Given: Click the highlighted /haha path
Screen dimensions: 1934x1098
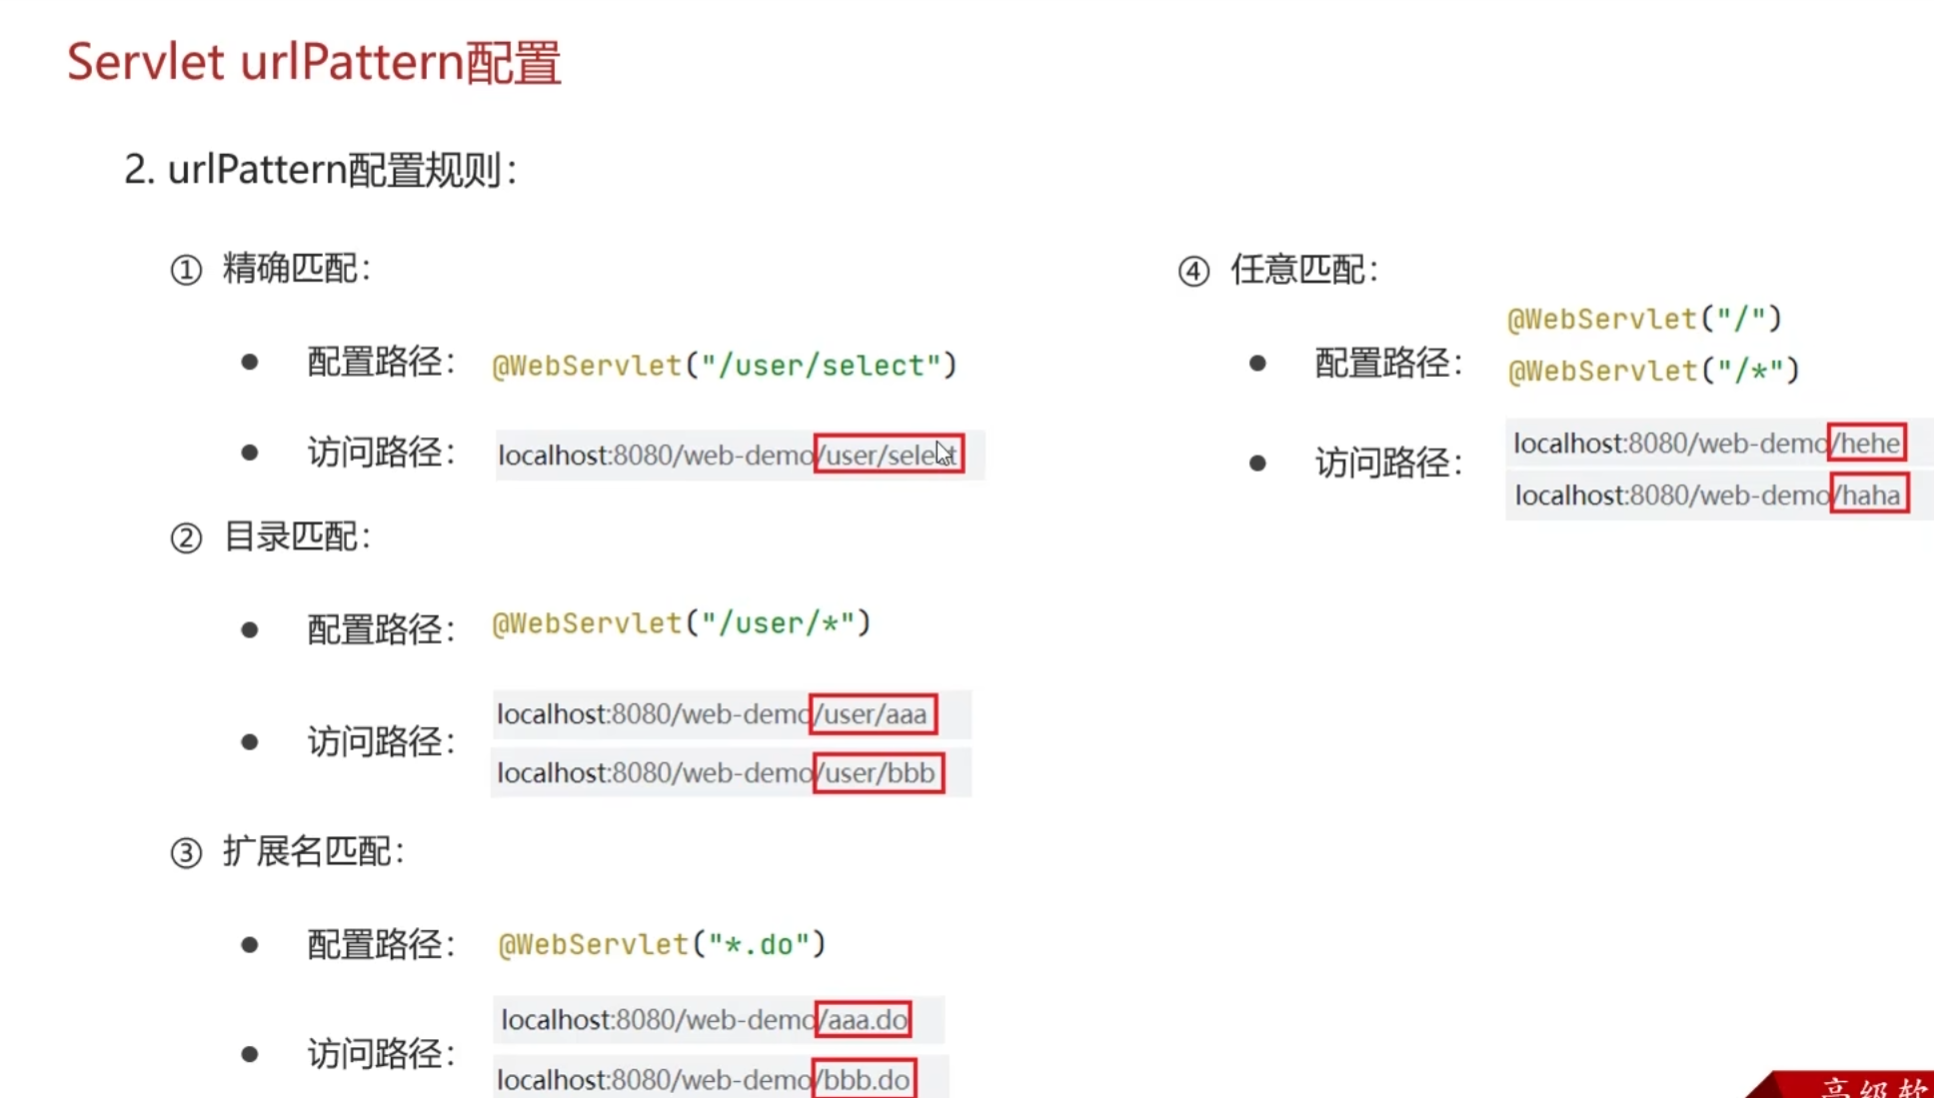Looking at the screenshot, I should pyautogui.click(x=1868, y=494).
